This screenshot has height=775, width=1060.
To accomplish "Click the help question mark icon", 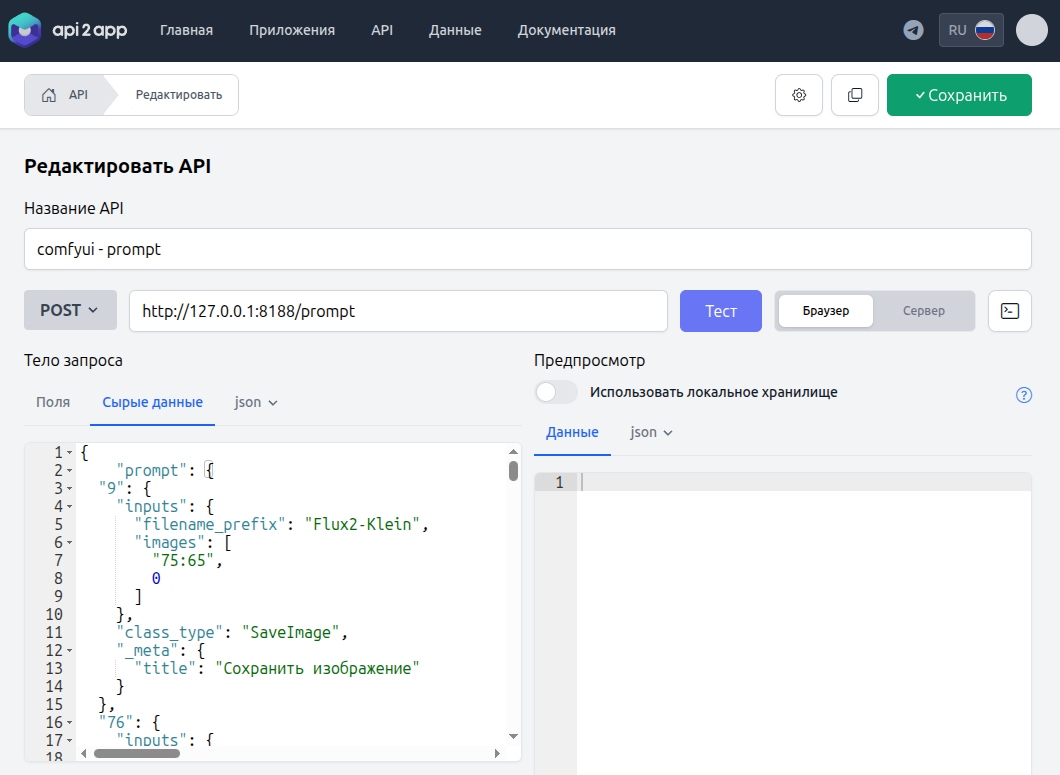I will pos(1024,395).
